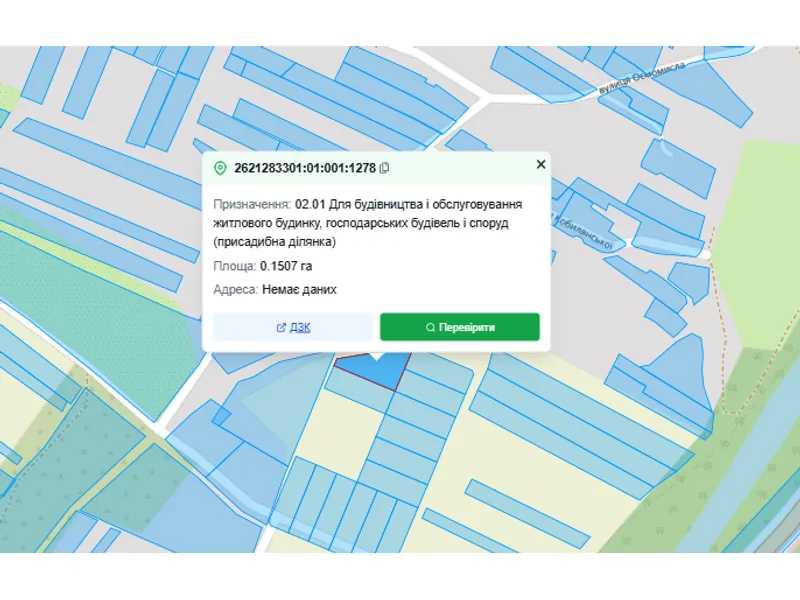Click the green location pin icon in popup header
This screenshot has width=800, height=600.
tap(221, 167)
